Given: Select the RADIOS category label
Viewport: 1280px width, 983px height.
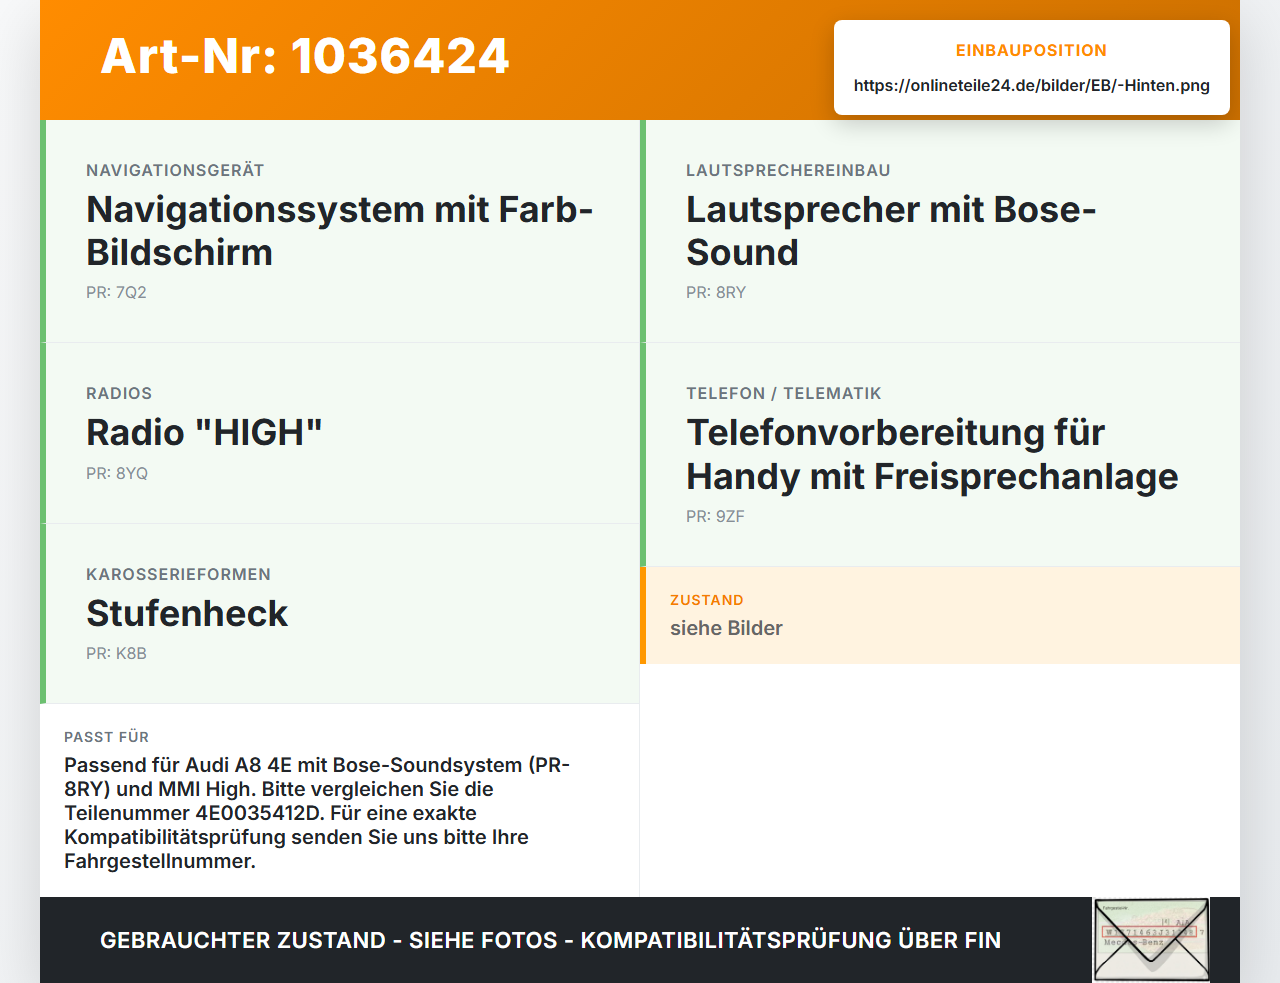Looking at the screenshot, I should pyautogui.click(x=119, y=393).
